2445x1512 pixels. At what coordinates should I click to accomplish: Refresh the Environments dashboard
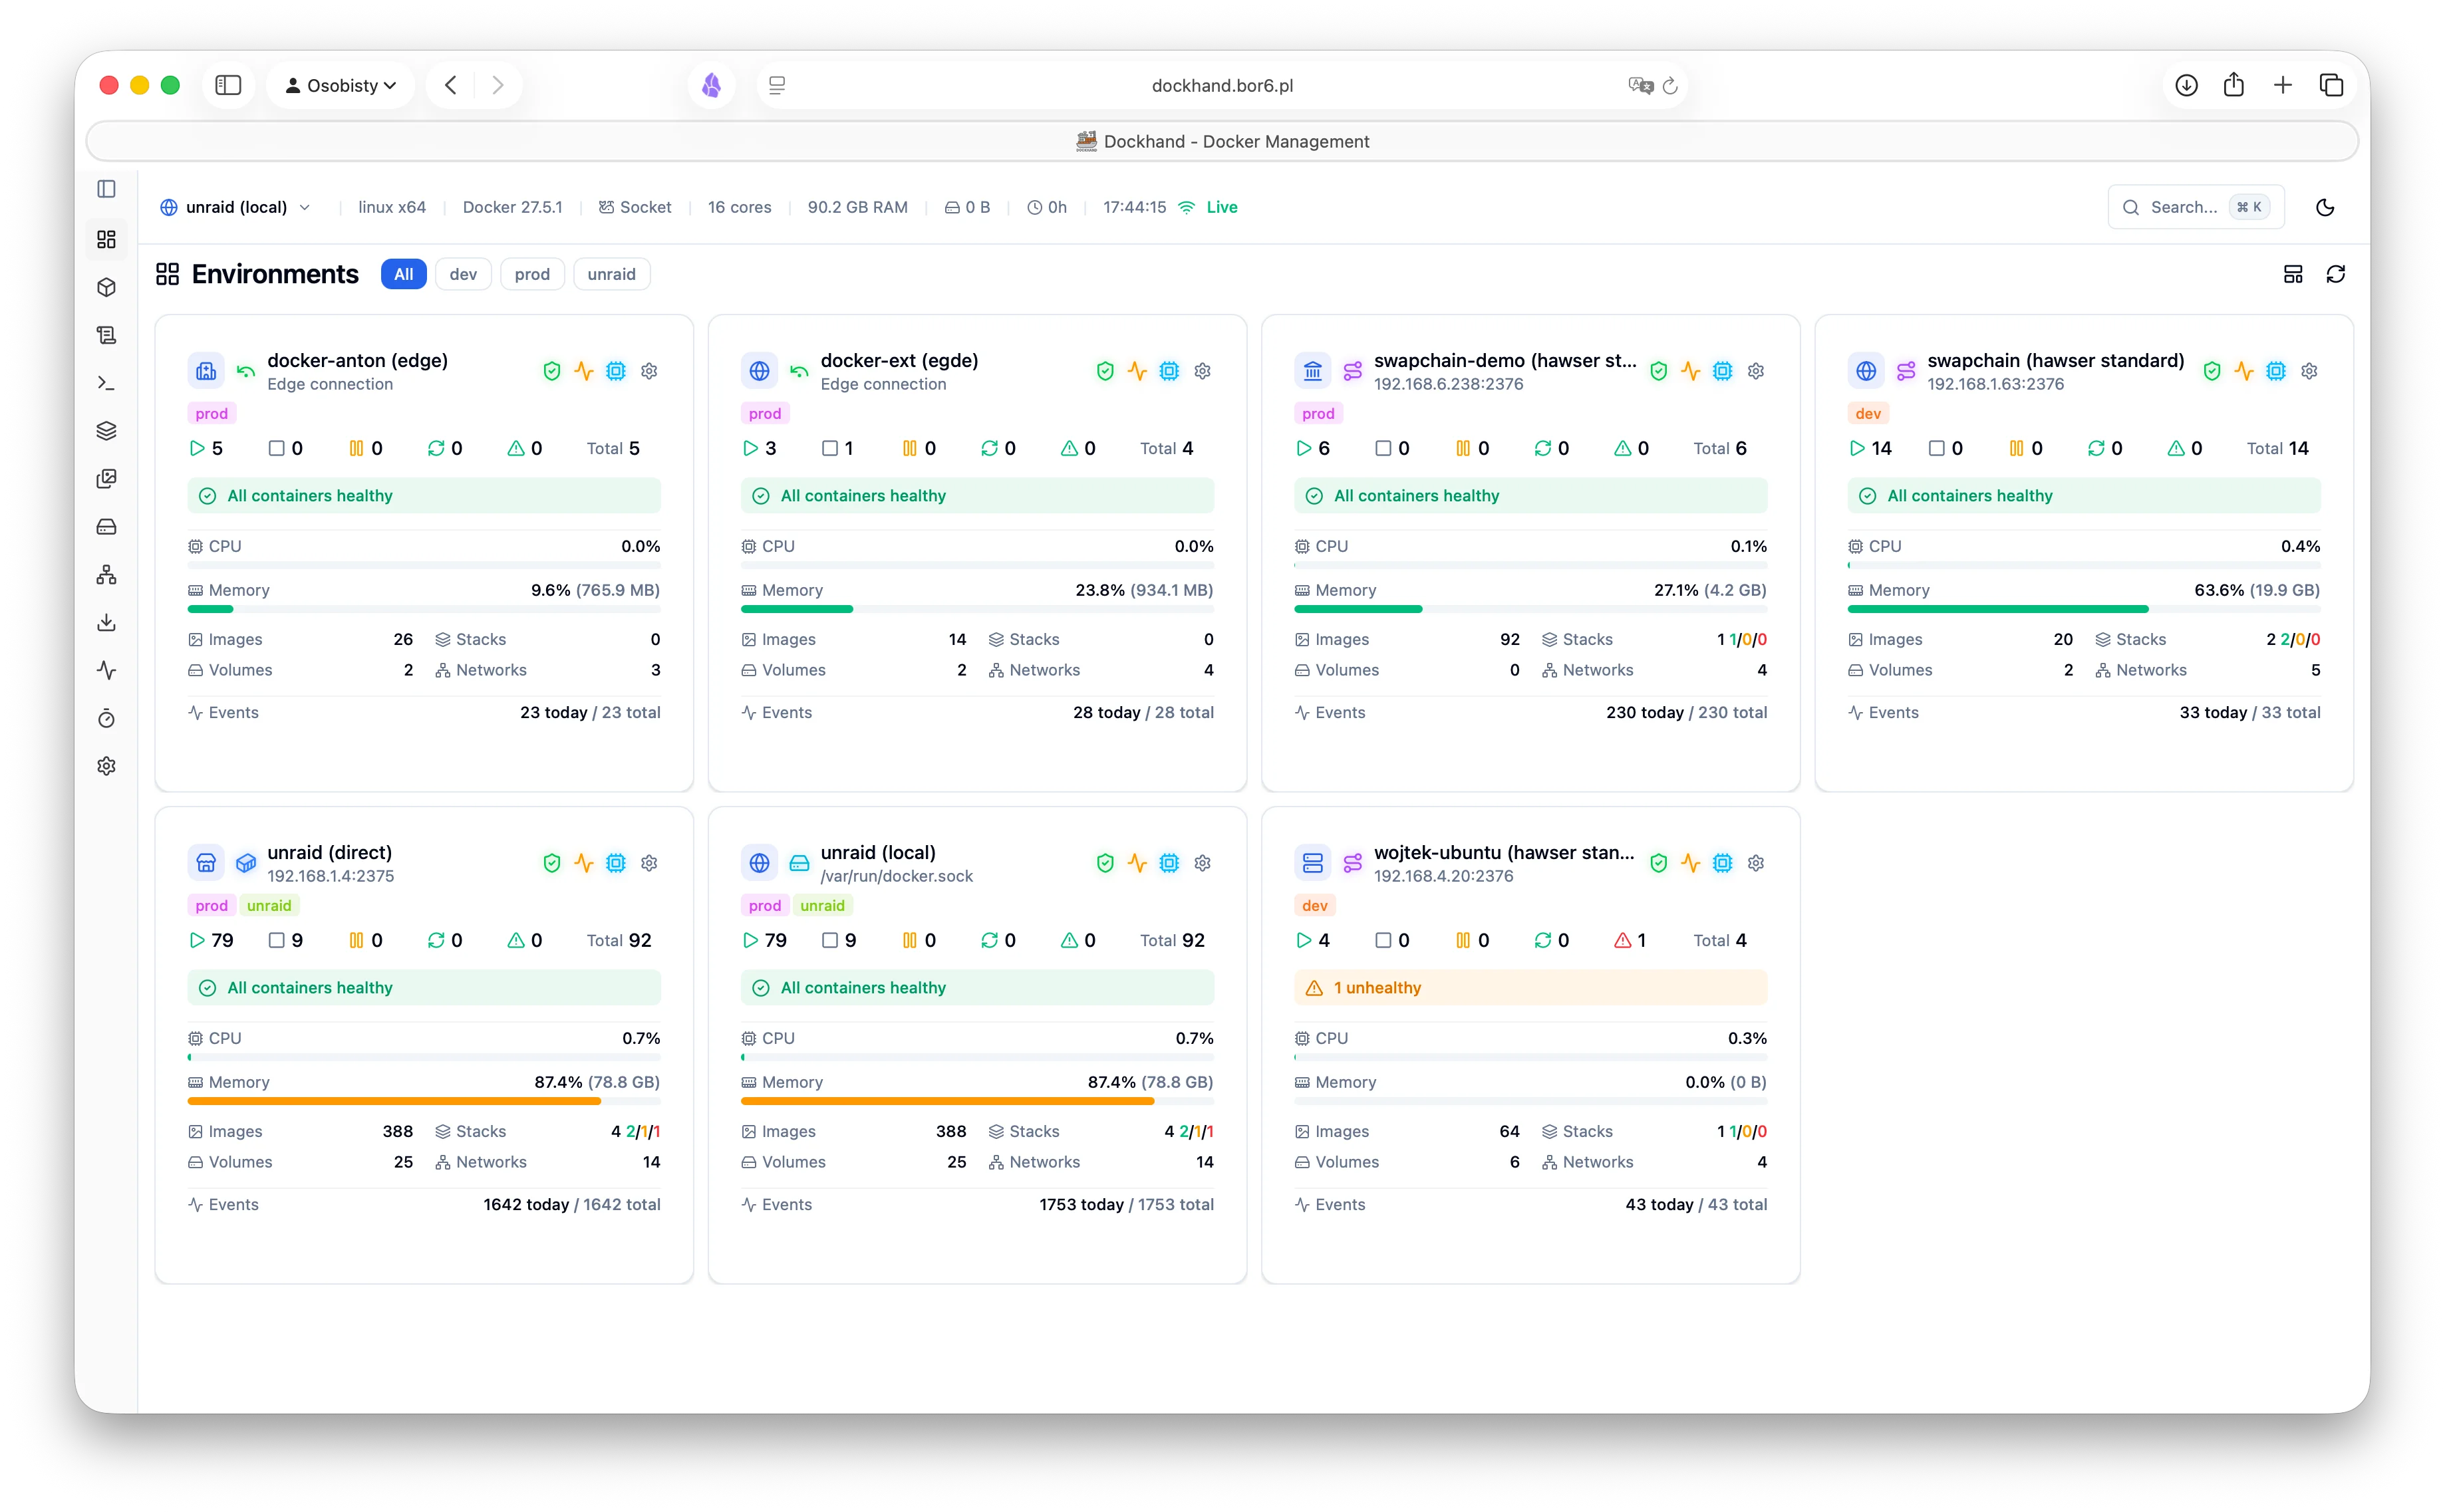[x=2336, y=273]
